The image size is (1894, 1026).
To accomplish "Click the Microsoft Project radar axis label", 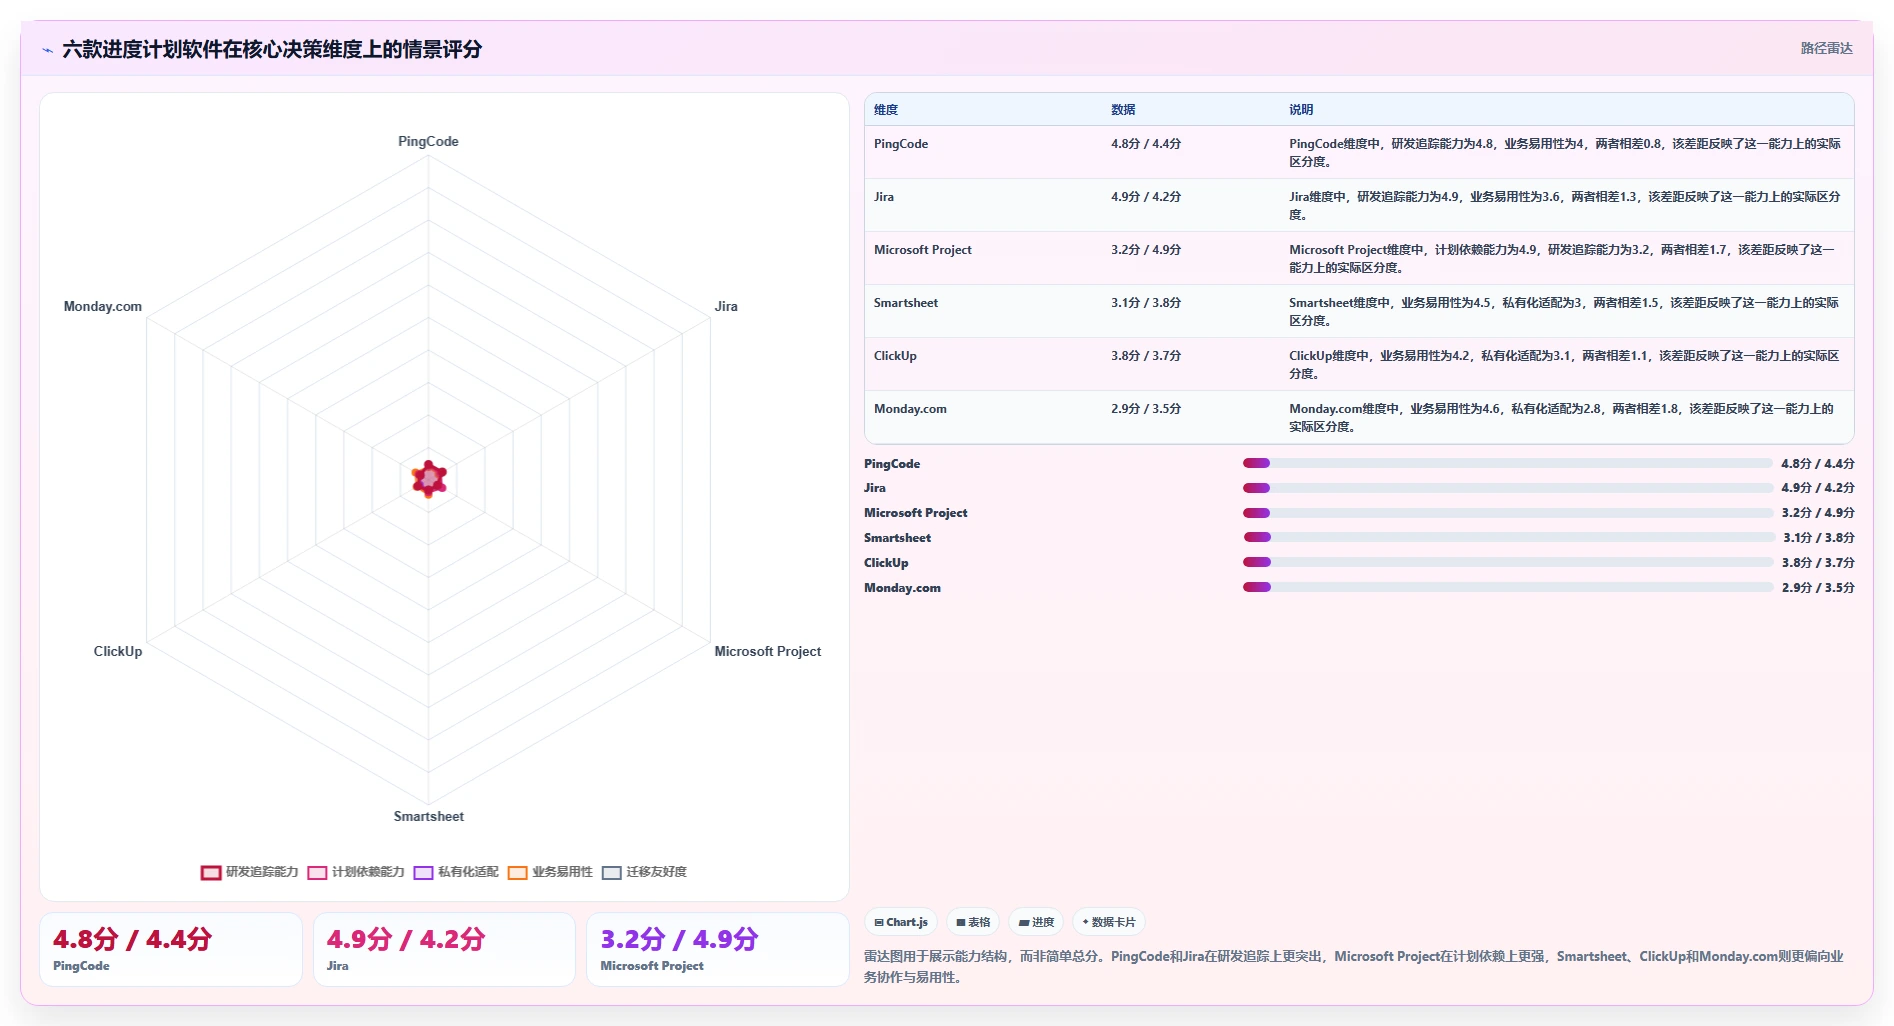I will pos(768,651).
